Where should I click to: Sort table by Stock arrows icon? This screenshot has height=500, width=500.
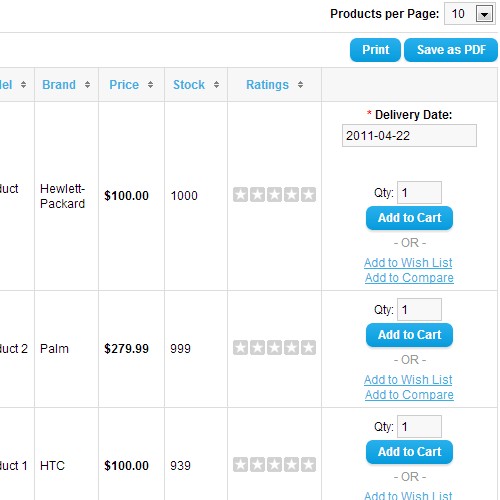(x=216, y=85)
